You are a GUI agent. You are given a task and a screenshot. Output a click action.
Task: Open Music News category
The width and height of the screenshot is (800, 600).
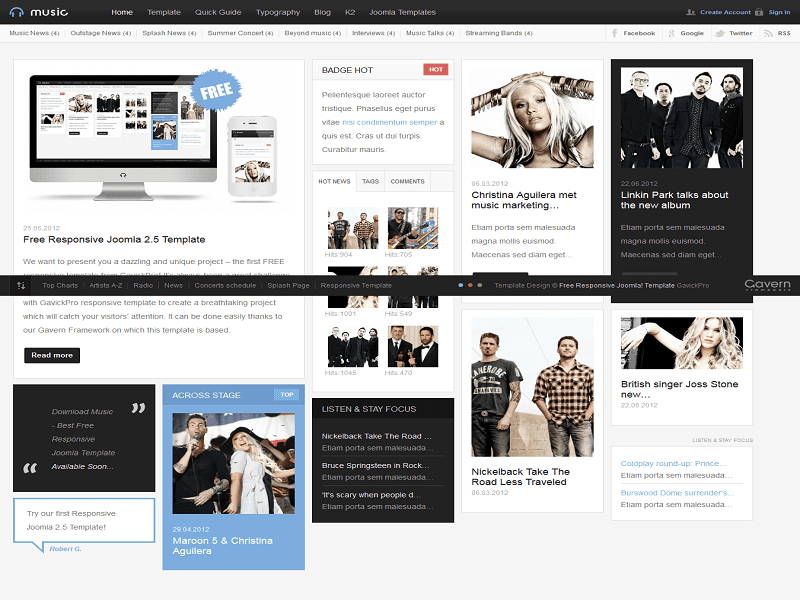(x=34, y=33)
